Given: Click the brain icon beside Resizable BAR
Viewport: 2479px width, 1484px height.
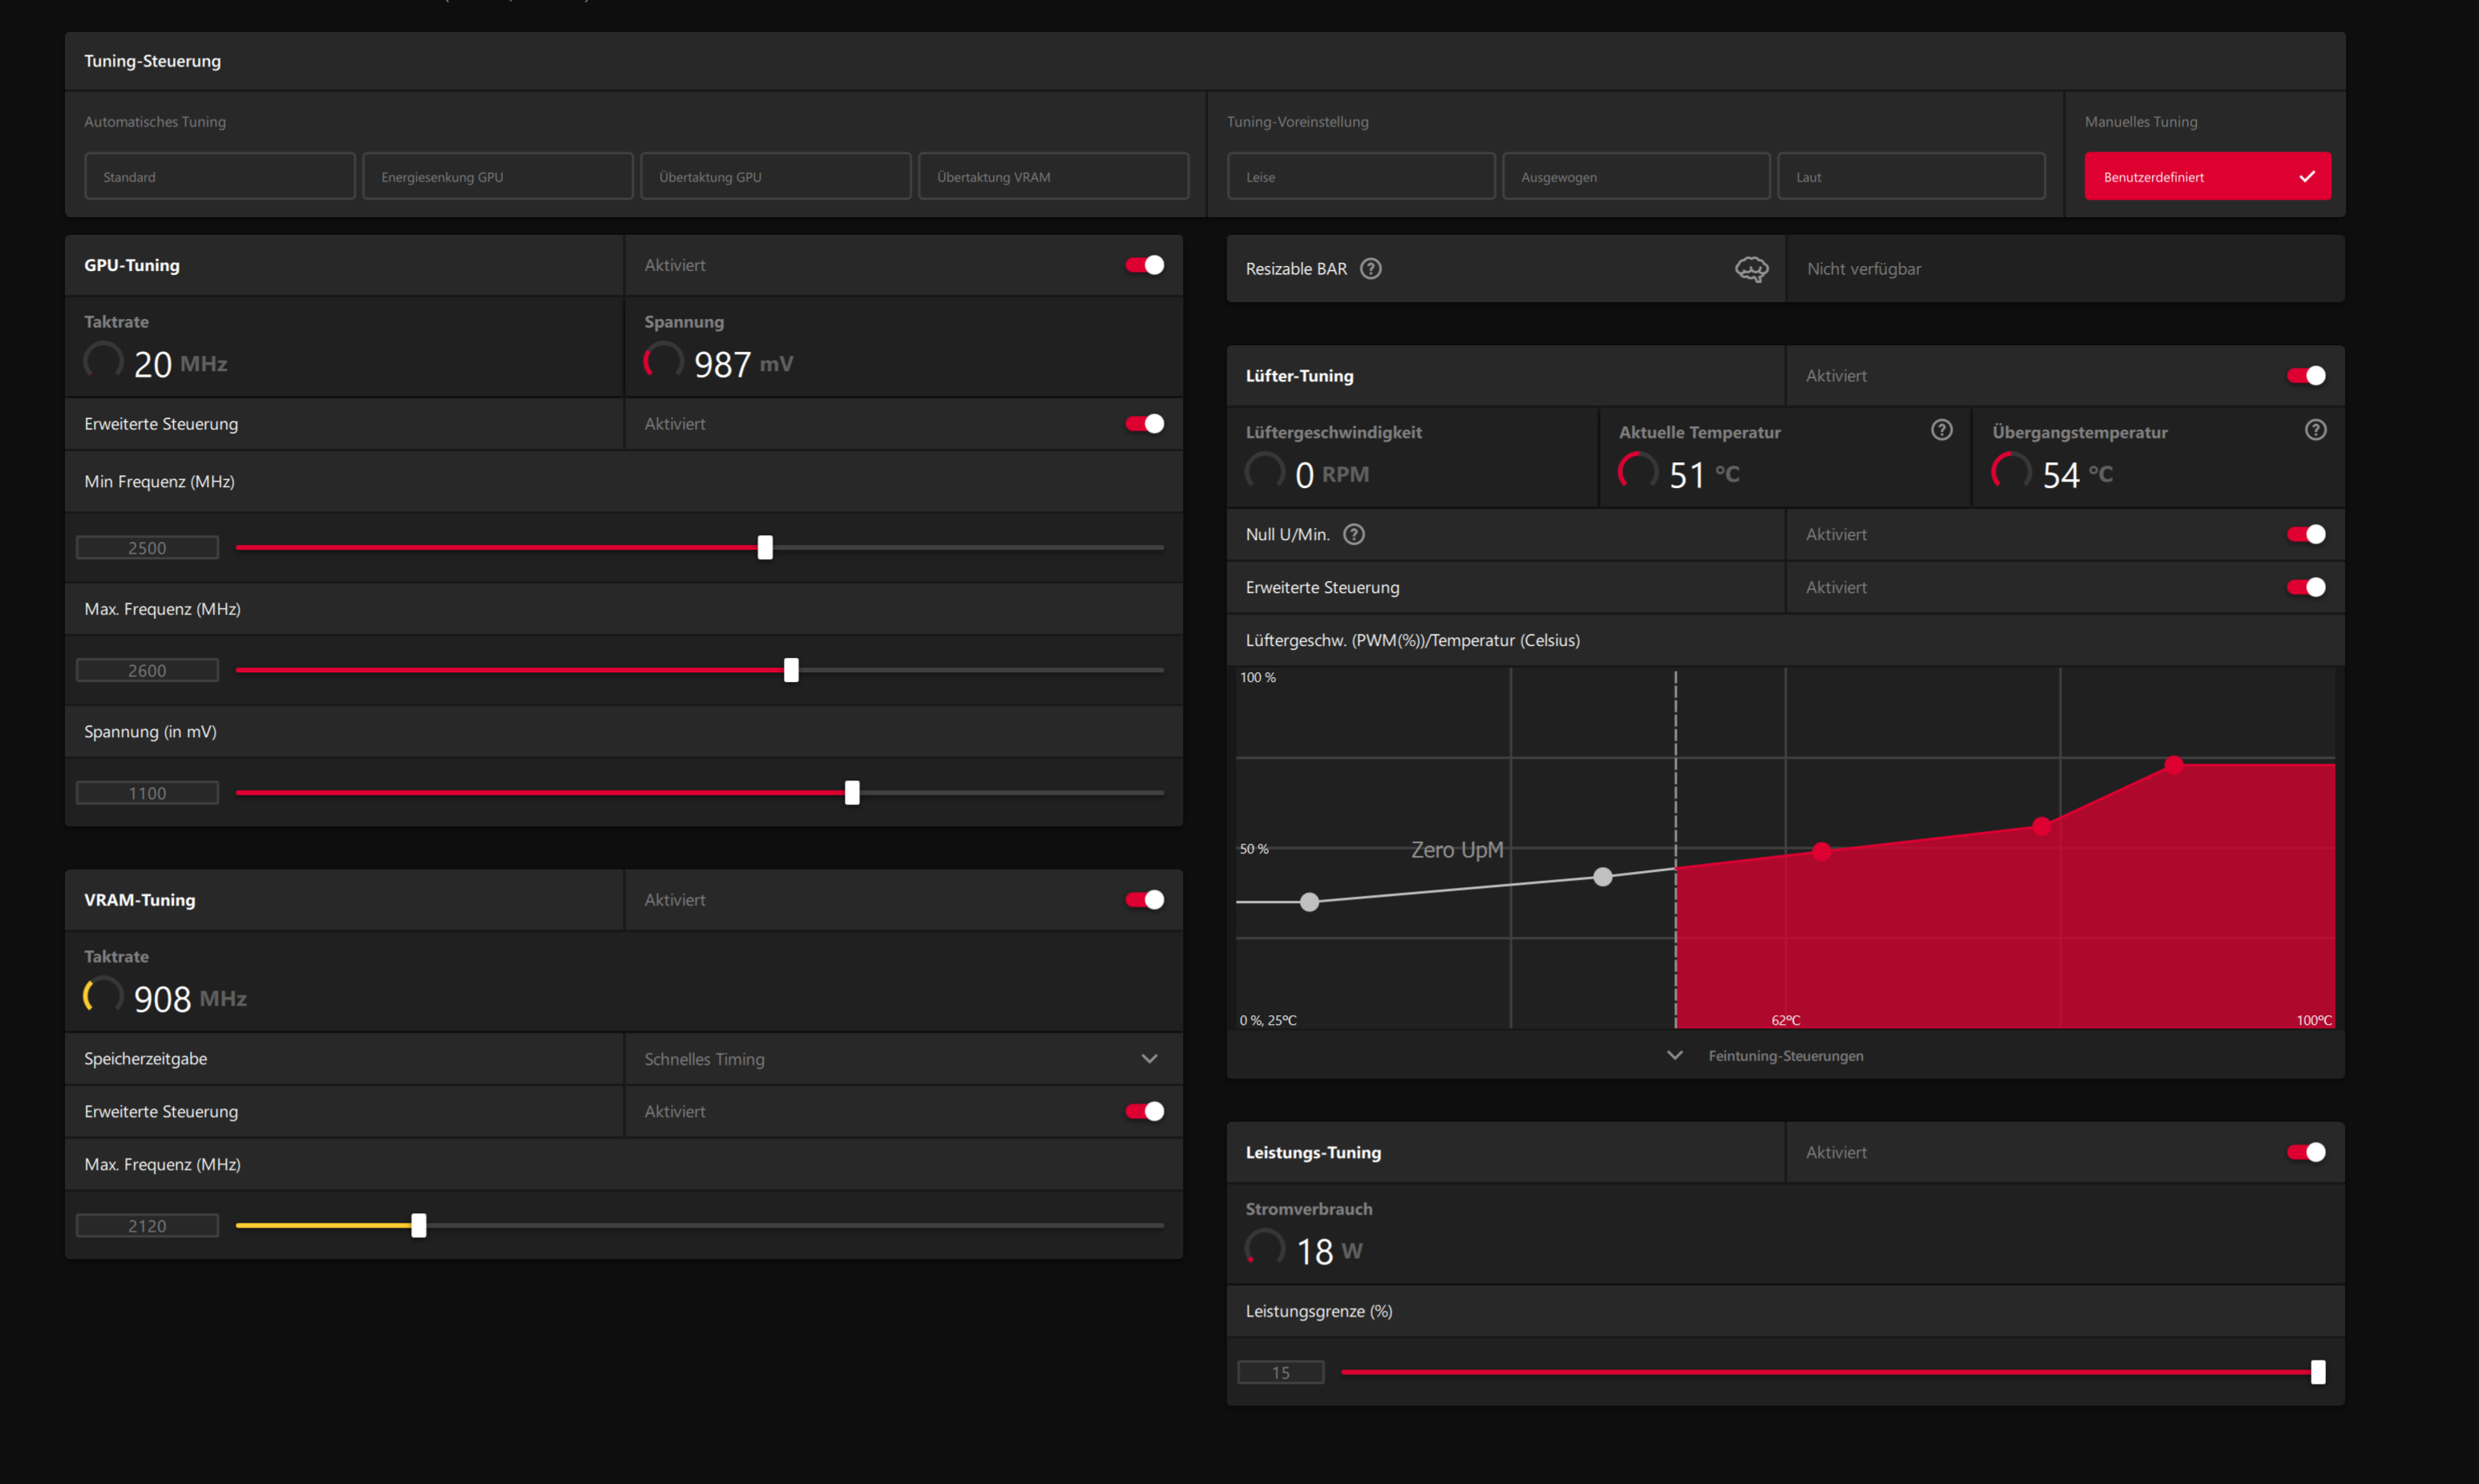Looking at the screenshot, I should 1751,268.
